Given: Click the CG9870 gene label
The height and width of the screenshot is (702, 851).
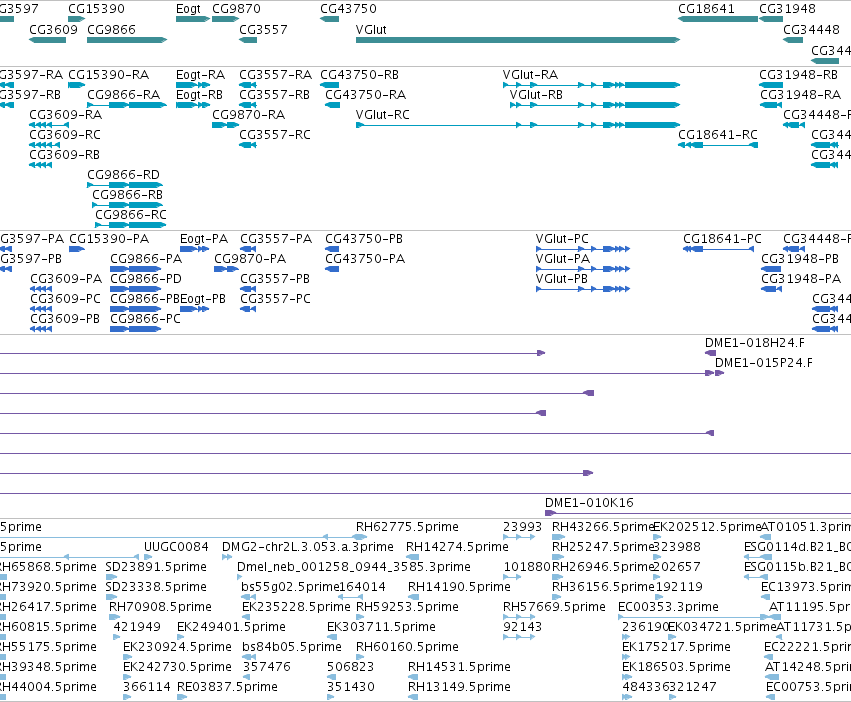Looking at the screenshot, I should (x=236, y=9).
